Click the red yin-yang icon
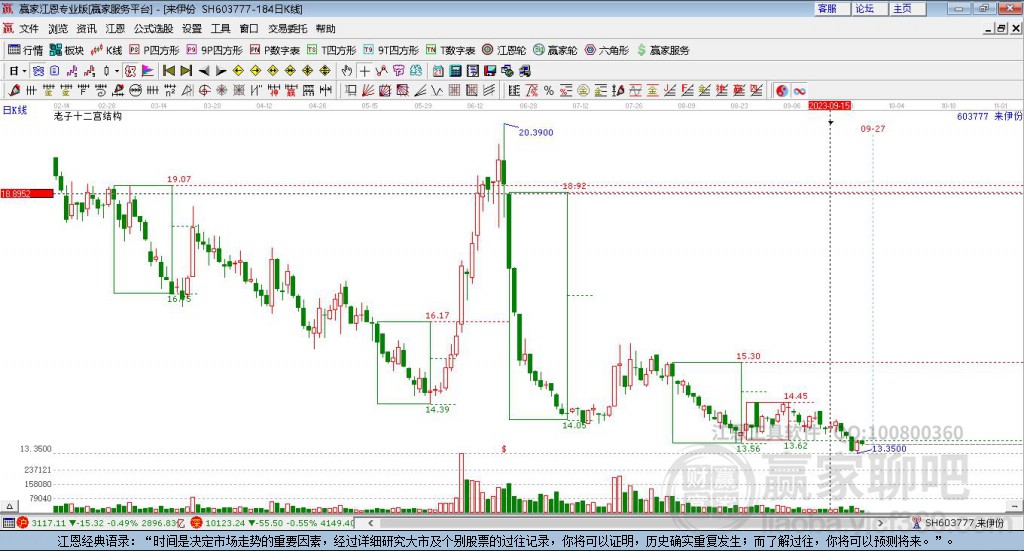Image resolution: width=1024 pixels, height=551 pixels. coord(782,91)
